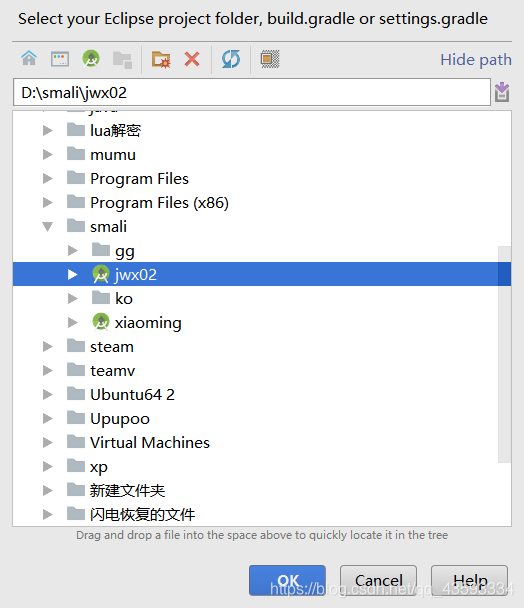
Task: Click the folder icon beside ko
Action: tap(101, 298)
